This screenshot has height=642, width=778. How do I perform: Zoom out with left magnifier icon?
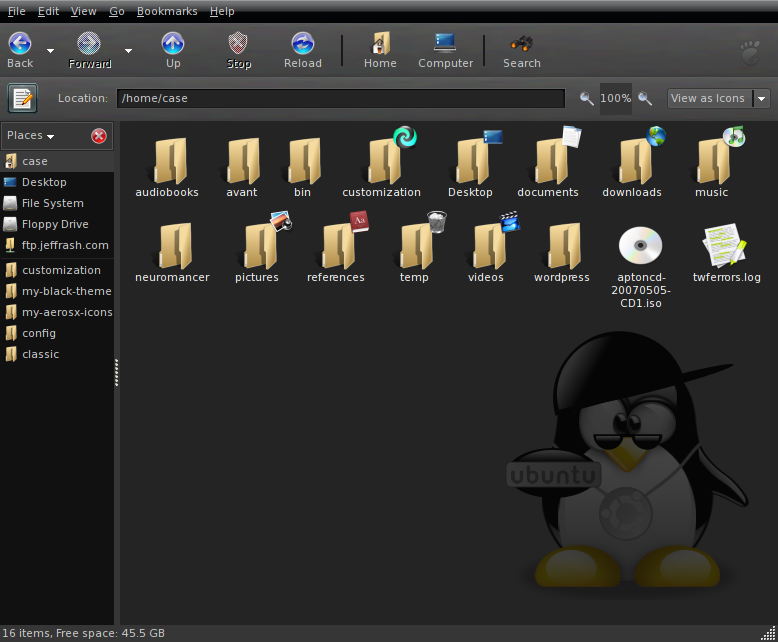(x=586, y=98)
